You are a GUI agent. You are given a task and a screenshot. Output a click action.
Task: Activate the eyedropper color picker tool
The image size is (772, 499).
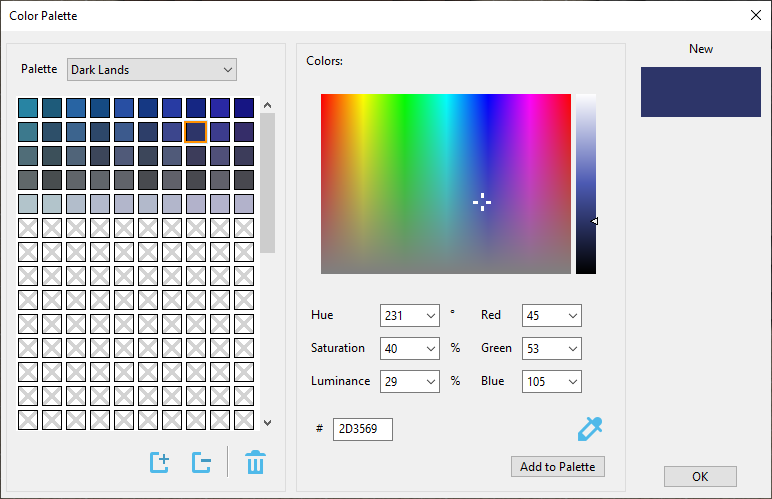click(x=590, y=429)
